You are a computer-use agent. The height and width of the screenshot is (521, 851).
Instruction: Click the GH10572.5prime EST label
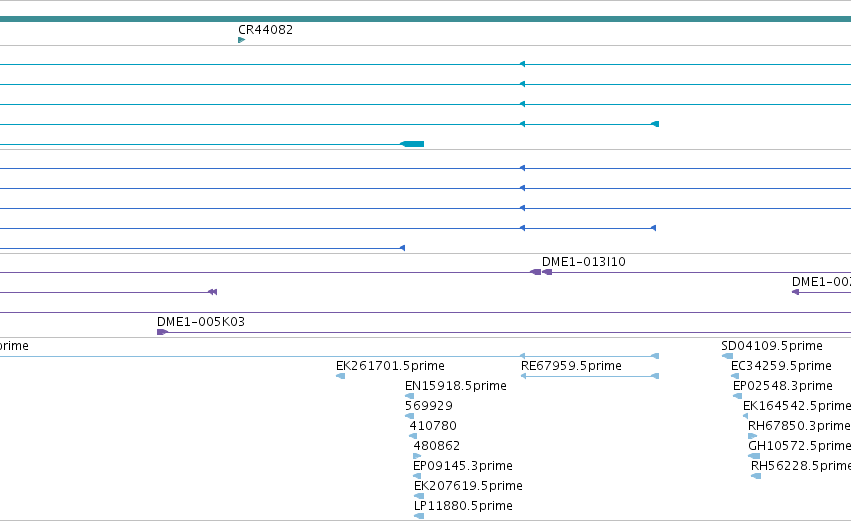pos(799,446)
